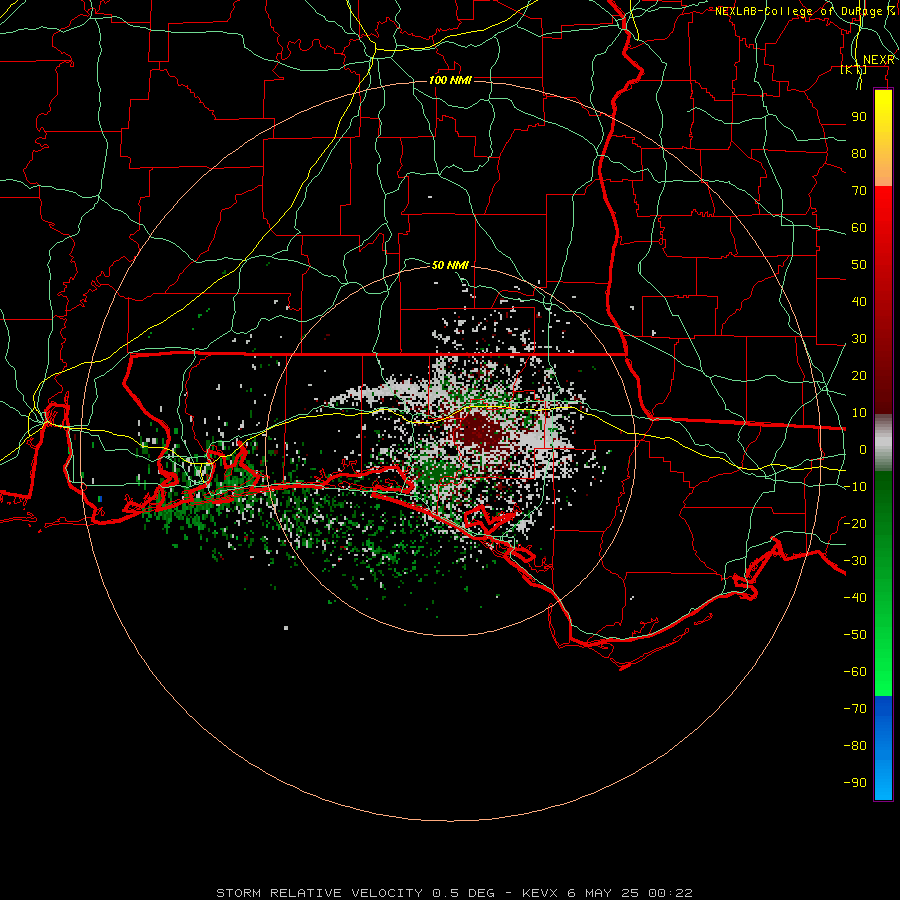
Task: Click the -80 value on velocity scale
Action: pos(855,746)
